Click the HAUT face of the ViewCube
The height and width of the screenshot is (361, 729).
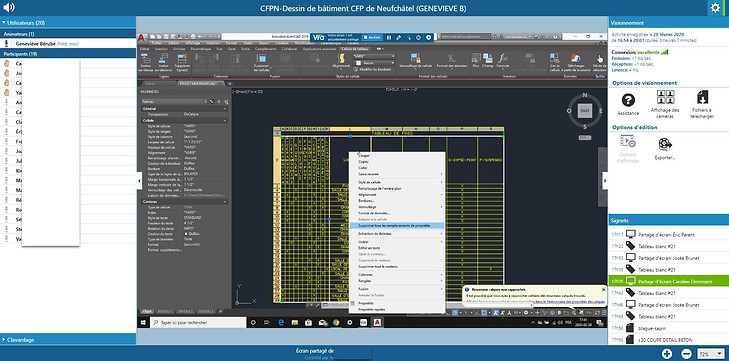[x=584, y=111]
